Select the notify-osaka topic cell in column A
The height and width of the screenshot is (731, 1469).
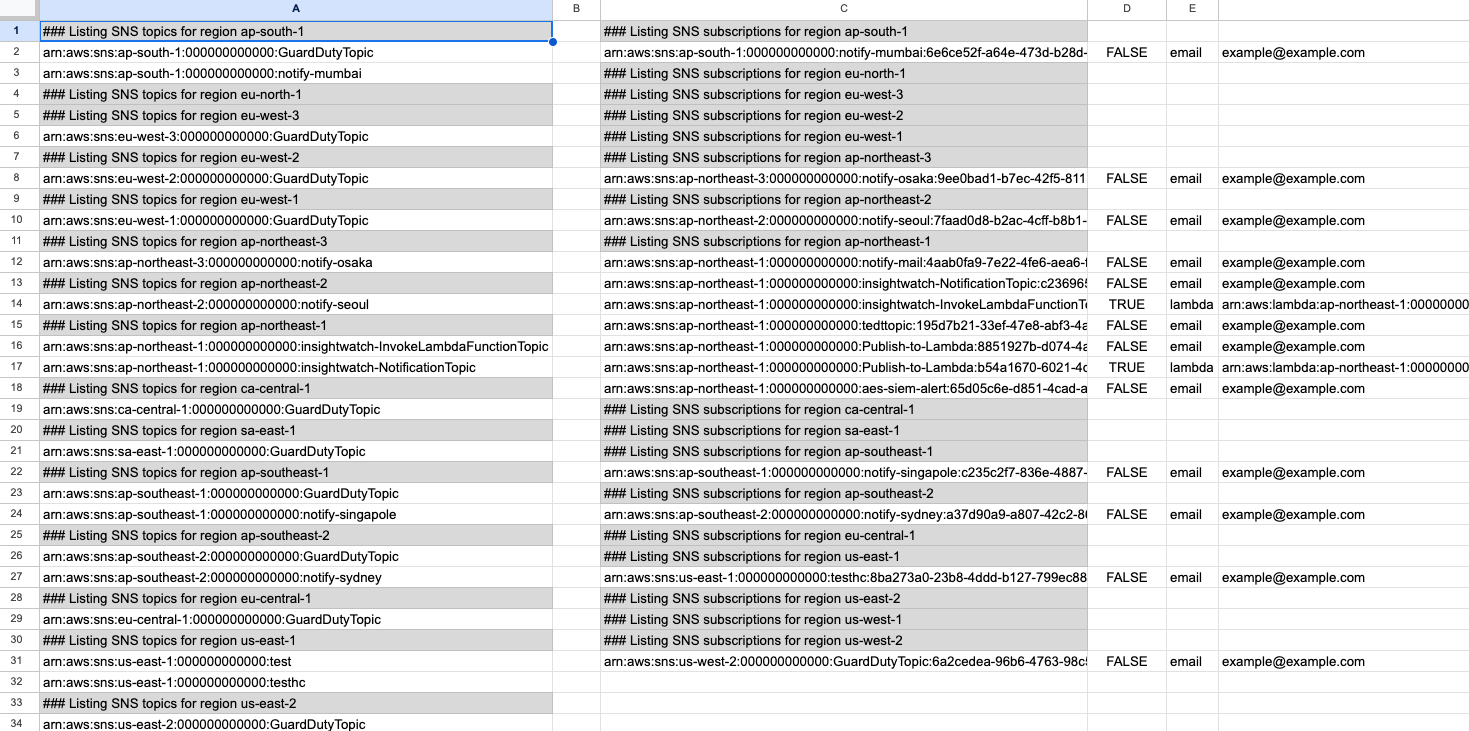click(296, 262)
